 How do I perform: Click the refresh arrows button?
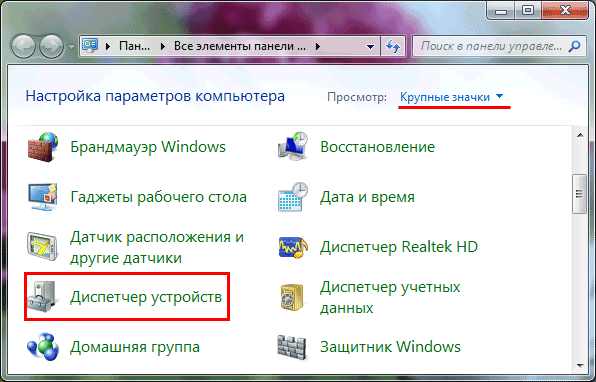coord(393,46)
